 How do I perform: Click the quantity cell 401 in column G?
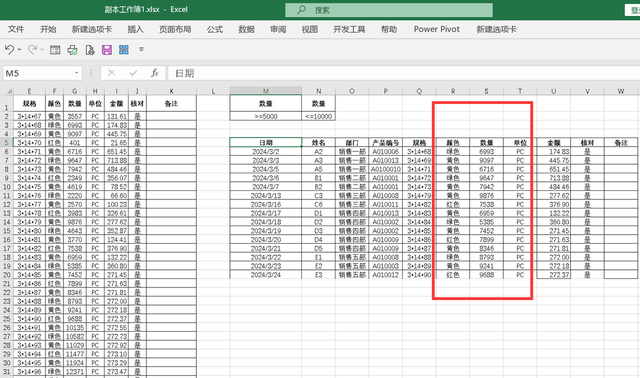(75, 143)
